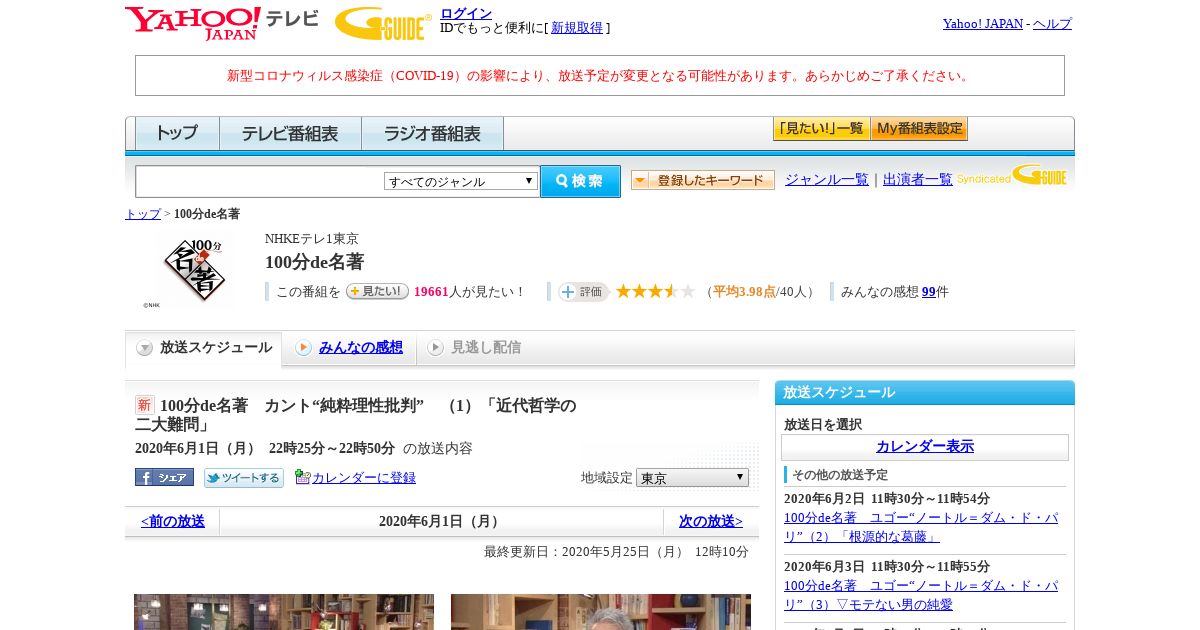Select the 見逃し配信 tab
The width and height of the screenshot is (1200, 630).
coord(486,347)
